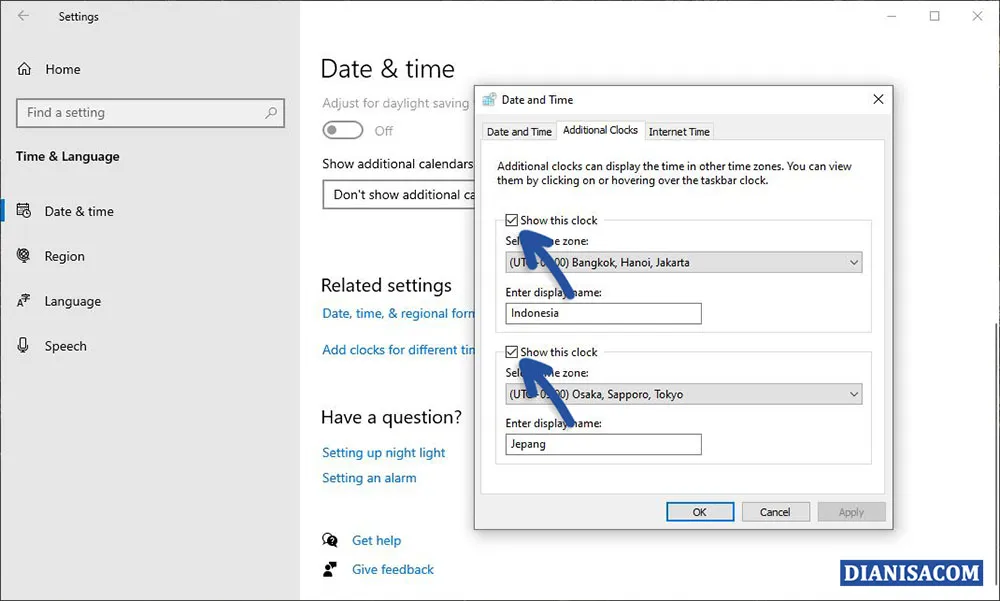This screenshot has width=1000, height=601.
Task: Click the search magnifier in Find a setting
Action: (272, 112)
